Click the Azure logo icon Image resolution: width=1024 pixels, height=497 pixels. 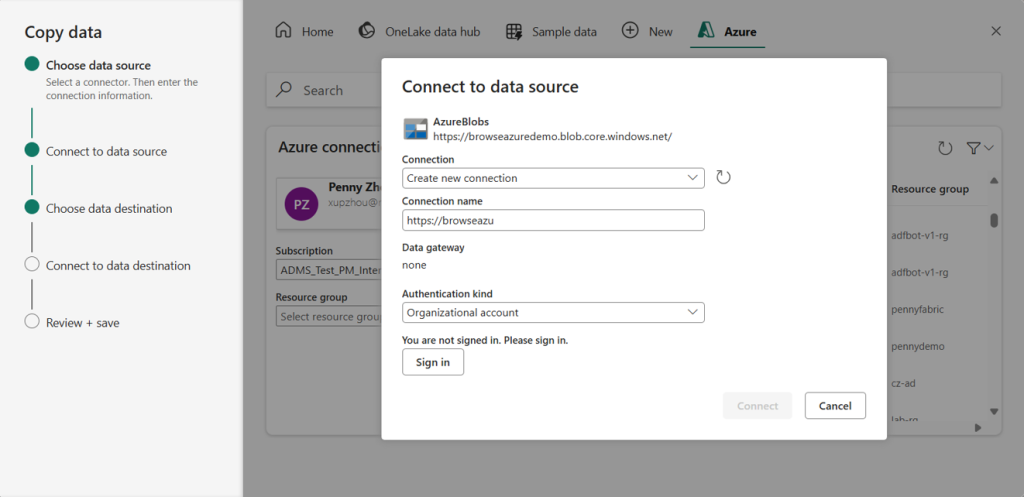coord(706,31)
